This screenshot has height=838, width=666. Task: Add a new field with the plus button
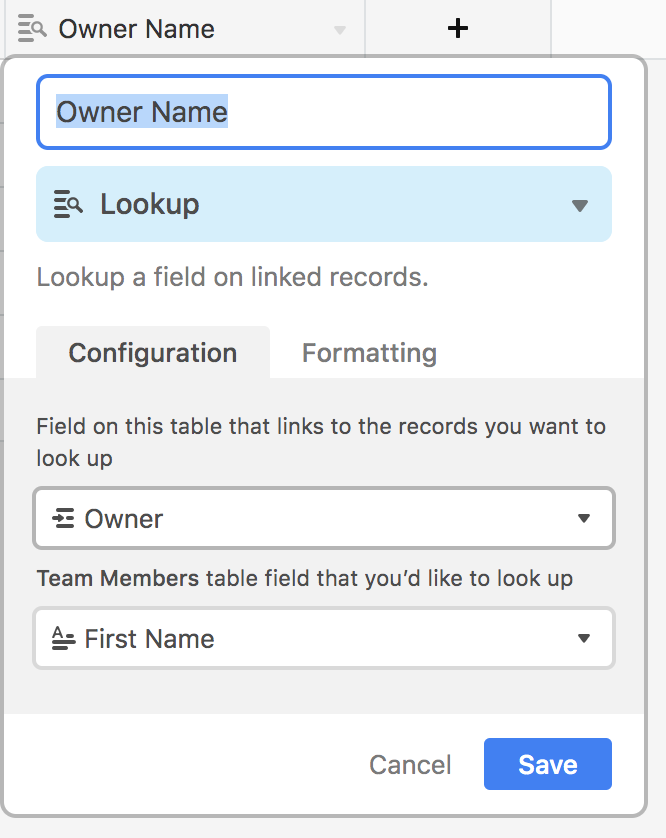tap(457, 29)
